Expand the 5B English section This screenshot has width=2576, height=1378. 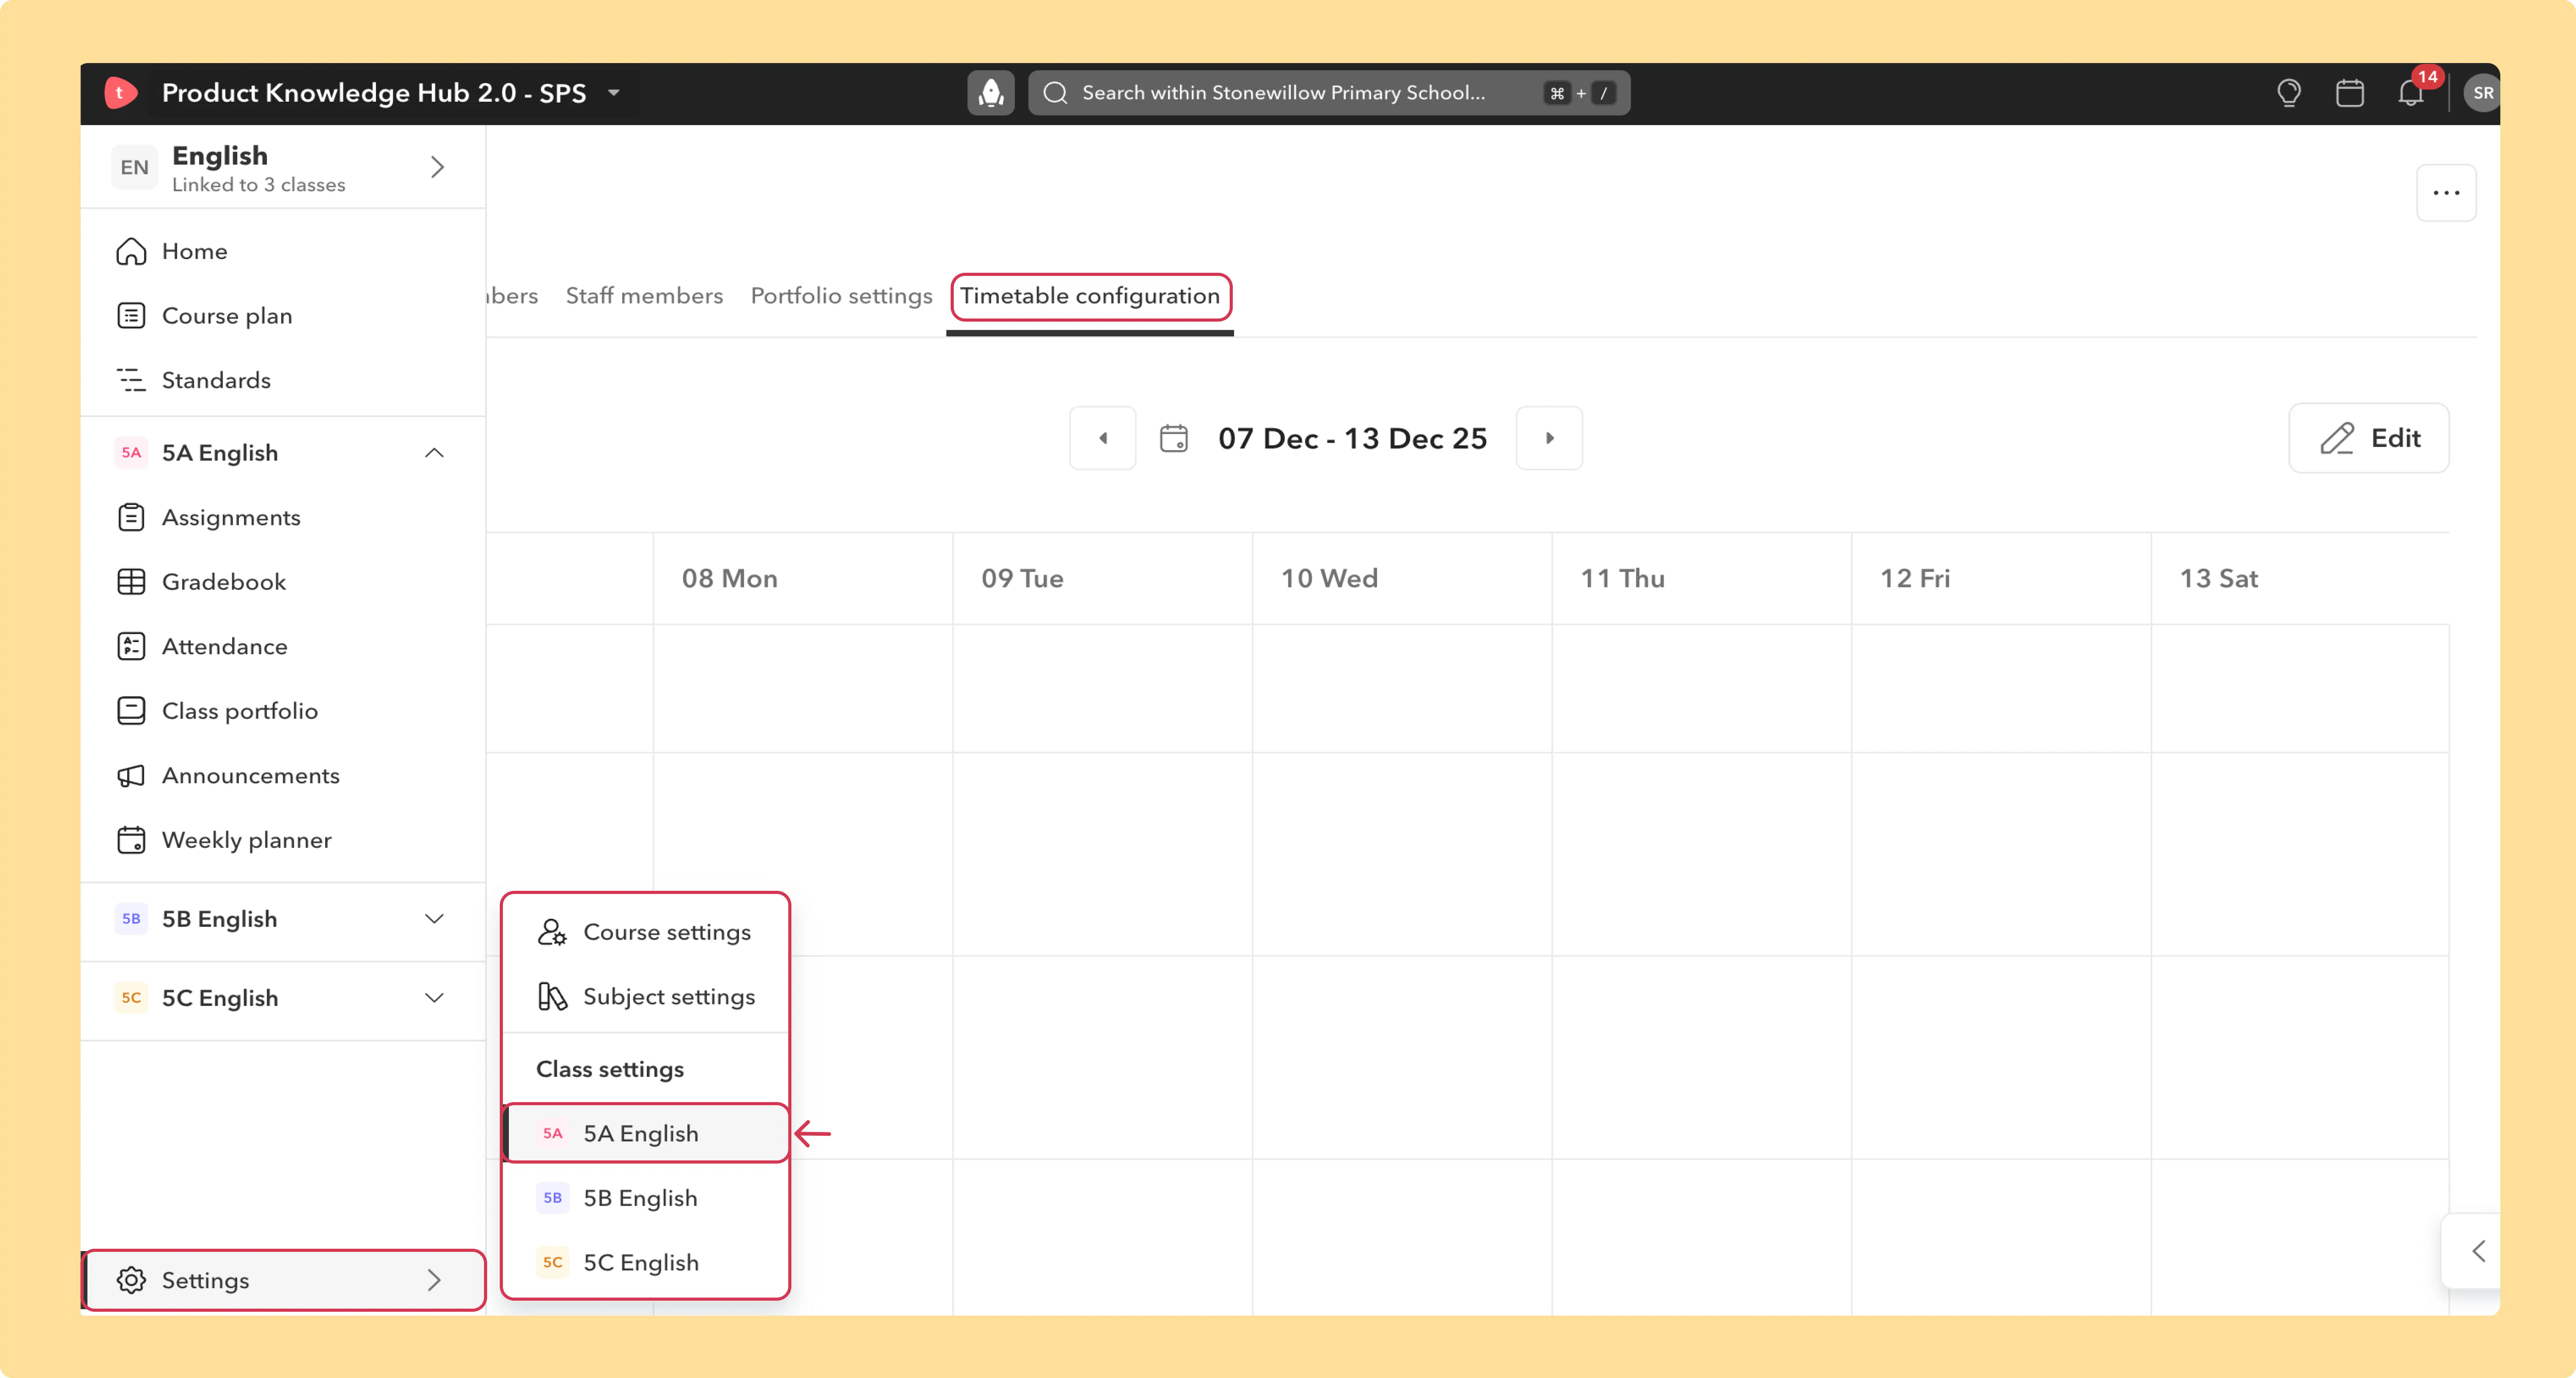pyautogui.click(x=434, y=919)
